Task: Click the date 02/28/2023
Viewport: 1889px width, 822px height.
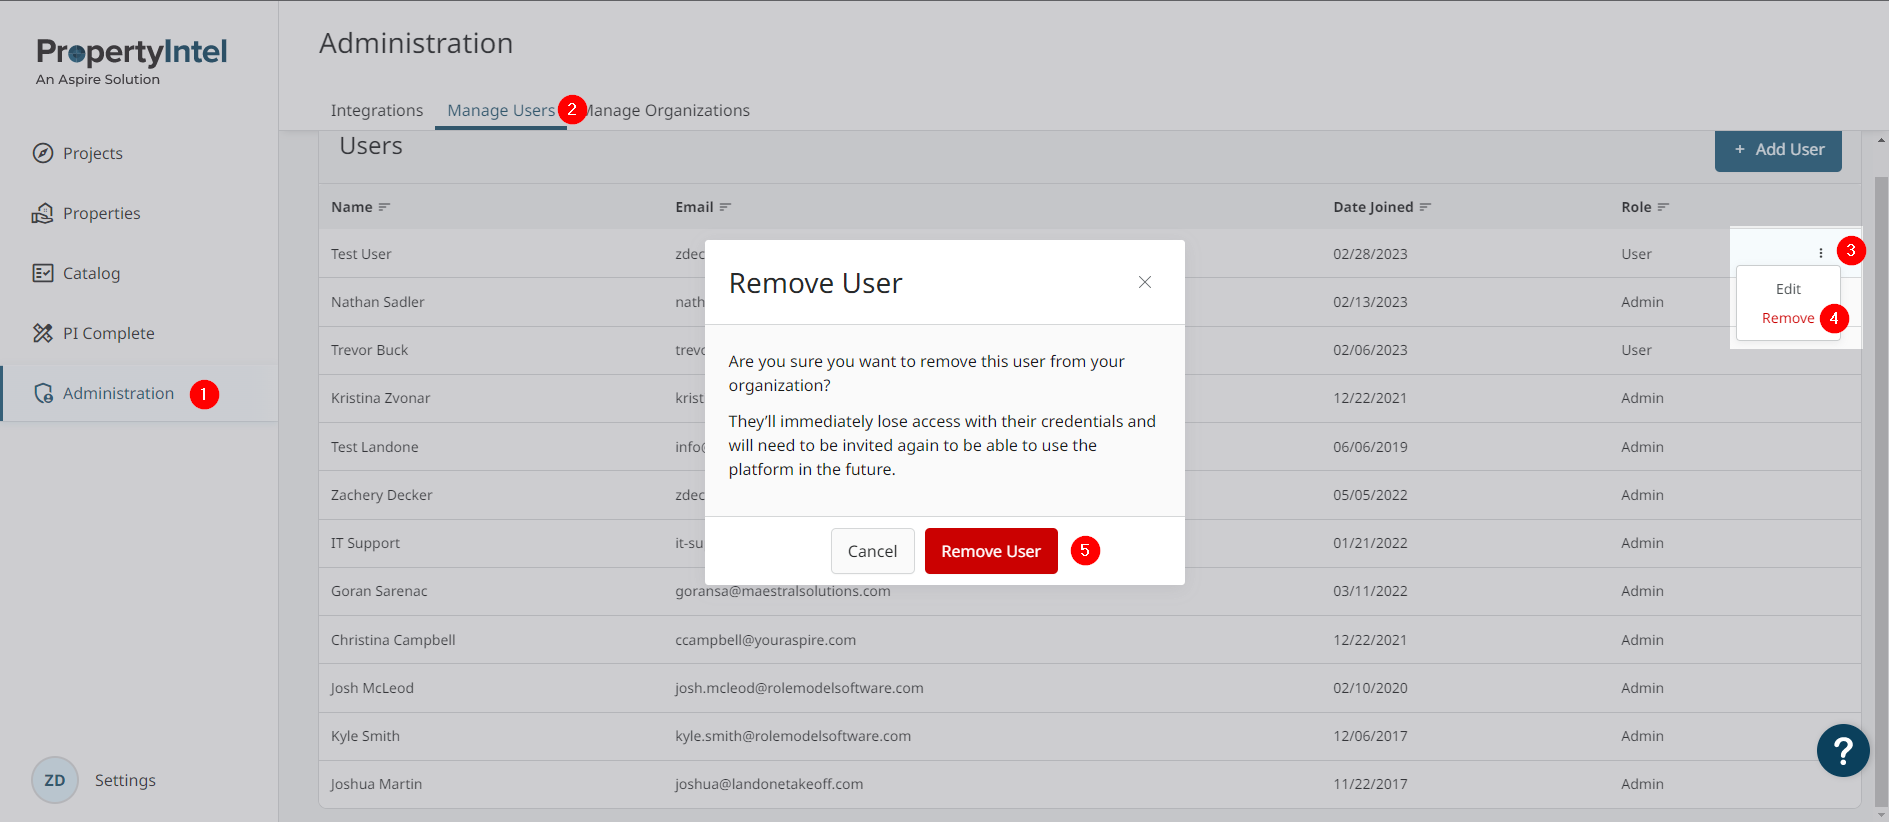Action: [1370, 254]
